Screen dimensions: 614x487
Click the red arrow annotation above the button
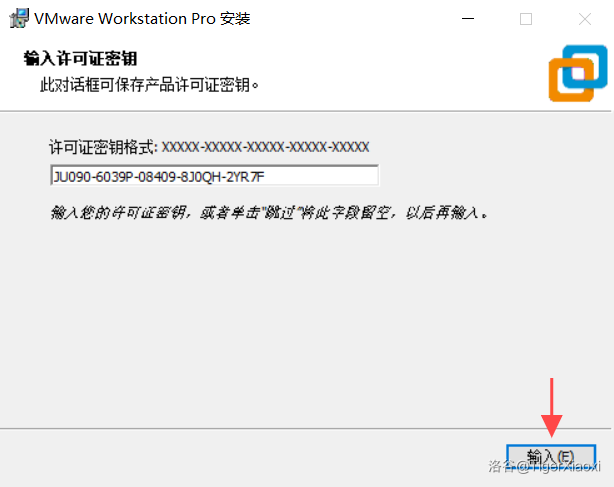pos(552,408)
